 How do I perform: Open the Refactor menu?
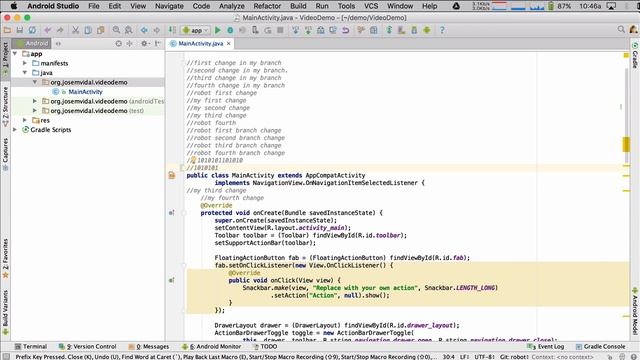tap(267, 6)
